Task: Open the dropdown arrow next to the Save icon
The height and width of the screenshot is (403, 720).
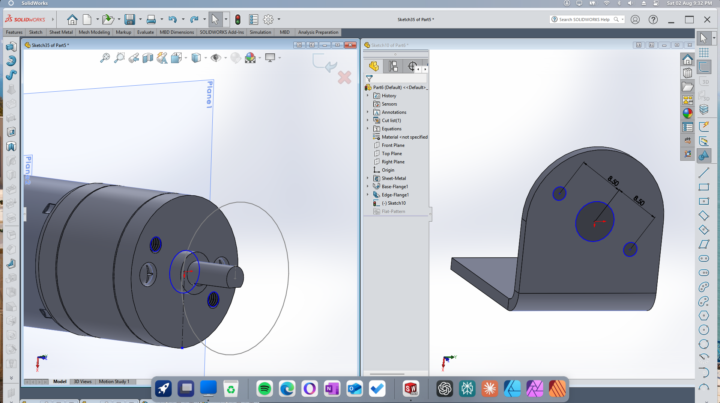Action: tap(140, 19)
